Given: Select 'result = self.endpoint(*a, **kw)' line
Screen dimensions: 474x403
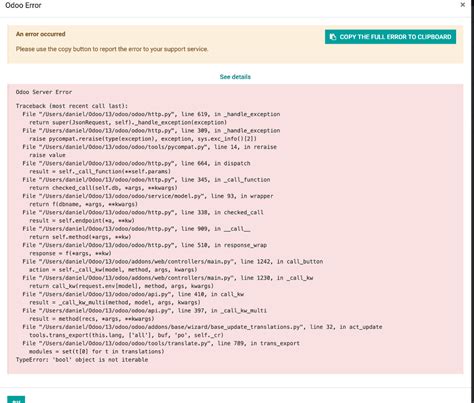Looking at the screenshot, I should (x=82, y=220).
